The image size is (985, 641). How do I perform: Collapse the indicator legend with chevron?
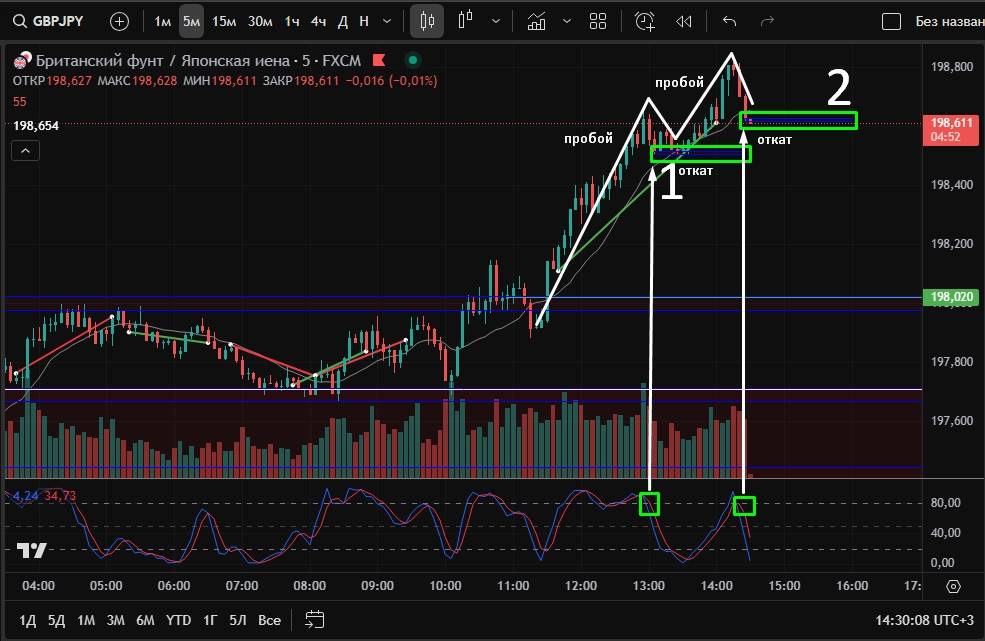25,150
